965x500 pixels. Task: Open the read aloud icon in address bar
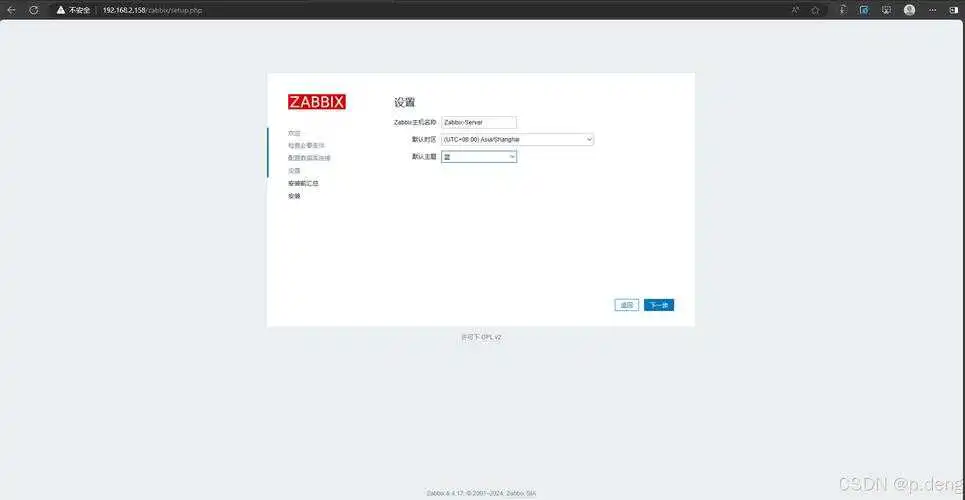[796, 10]
